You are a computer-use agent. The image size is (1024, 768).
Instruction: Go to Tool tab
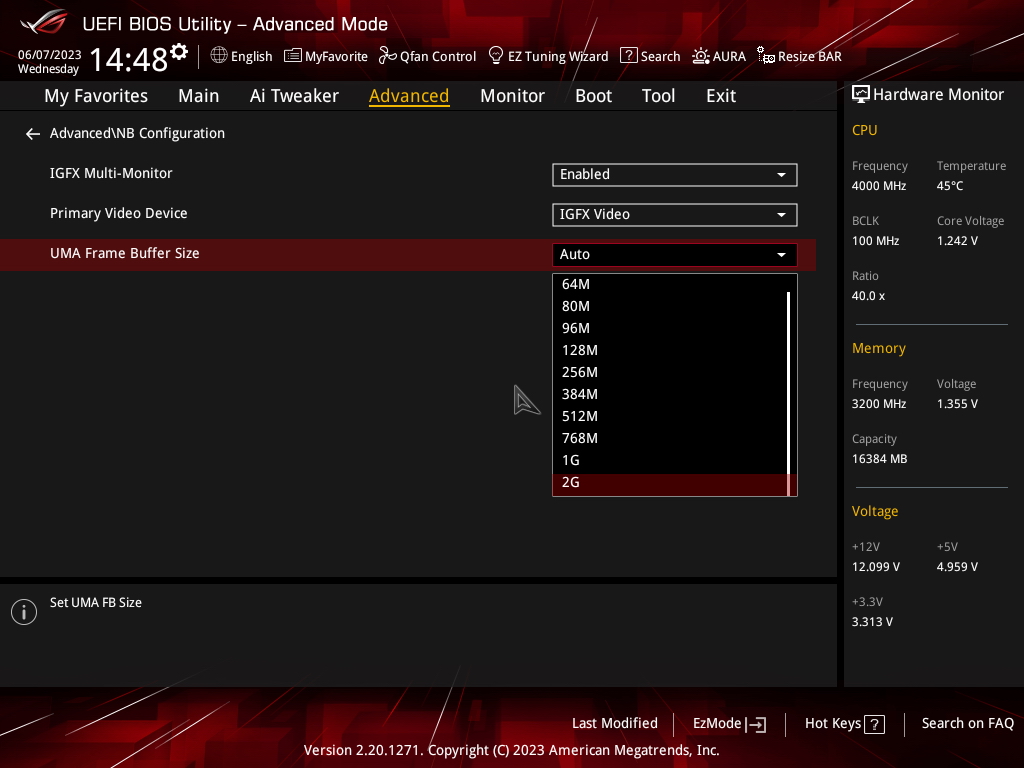click(658, 96)
